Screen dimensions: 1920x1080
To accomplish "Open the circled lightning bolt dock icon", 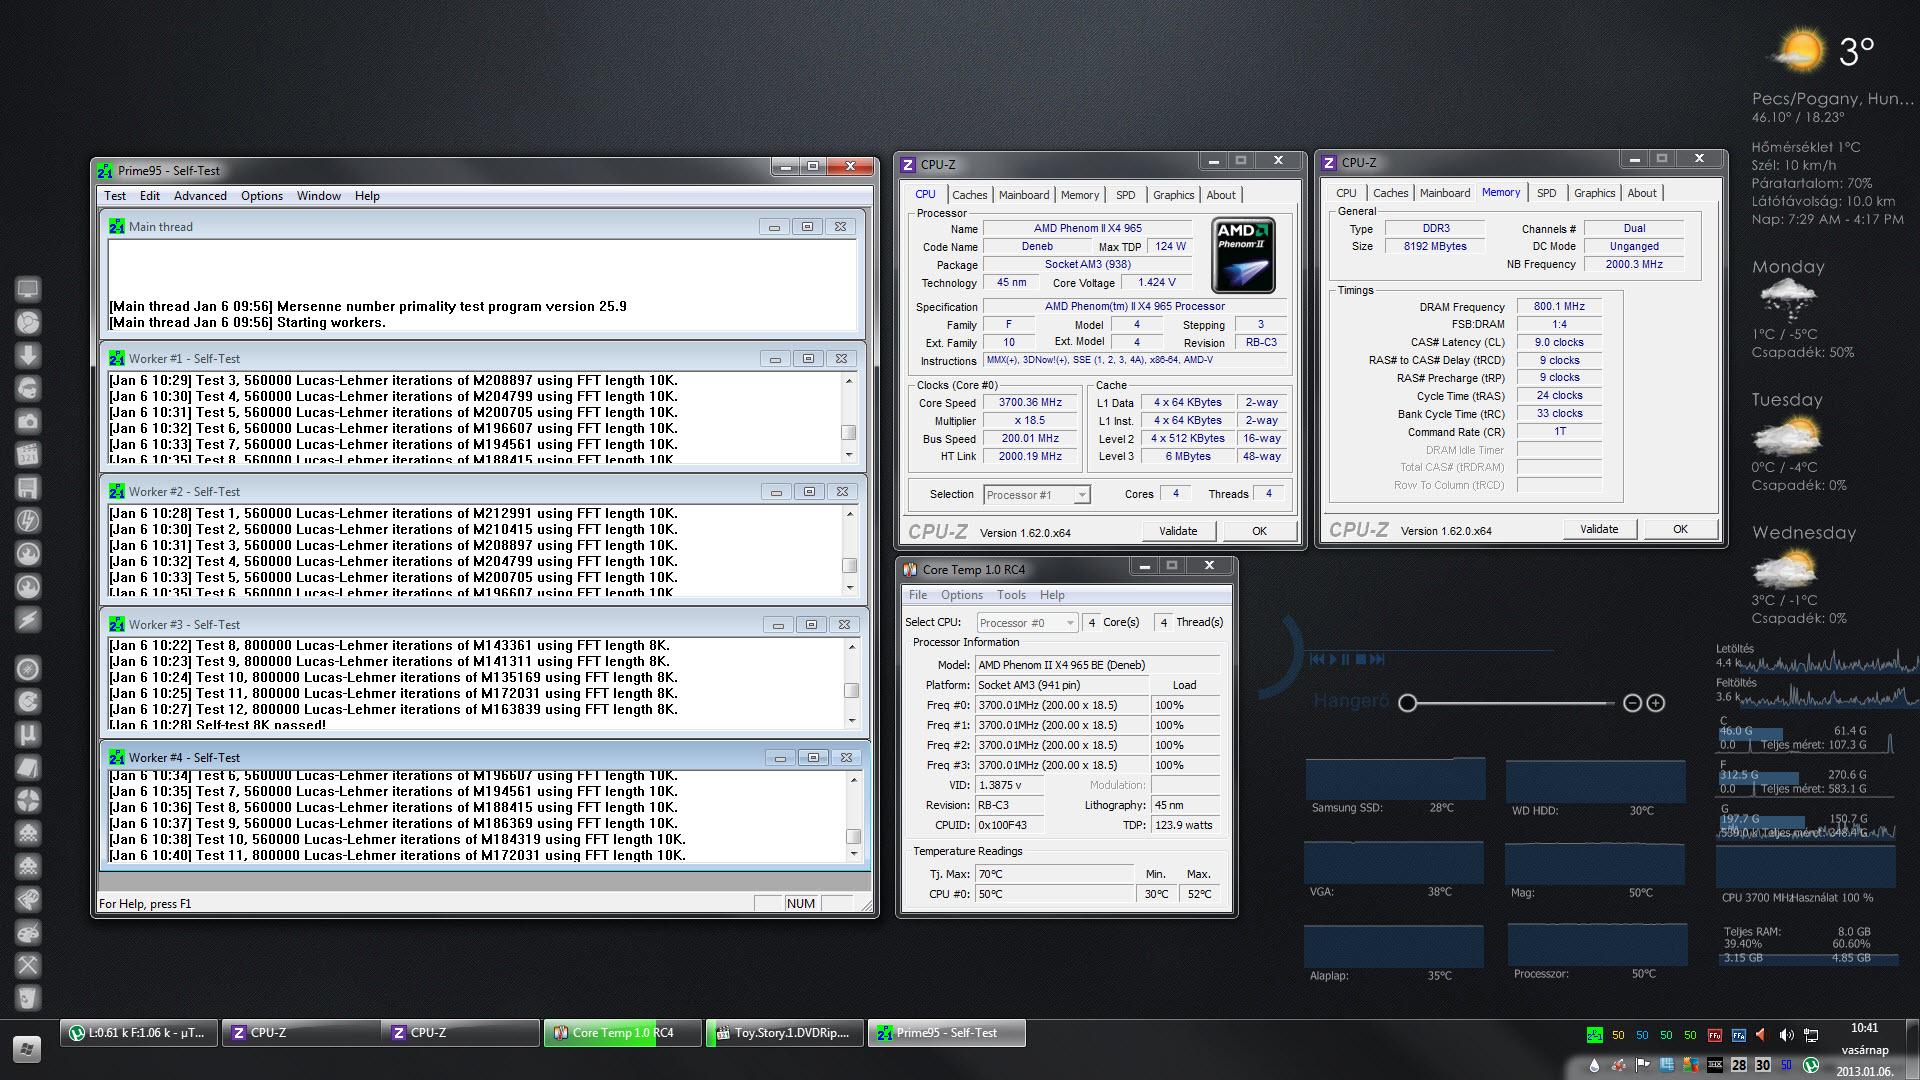I will tap(28, 521).
